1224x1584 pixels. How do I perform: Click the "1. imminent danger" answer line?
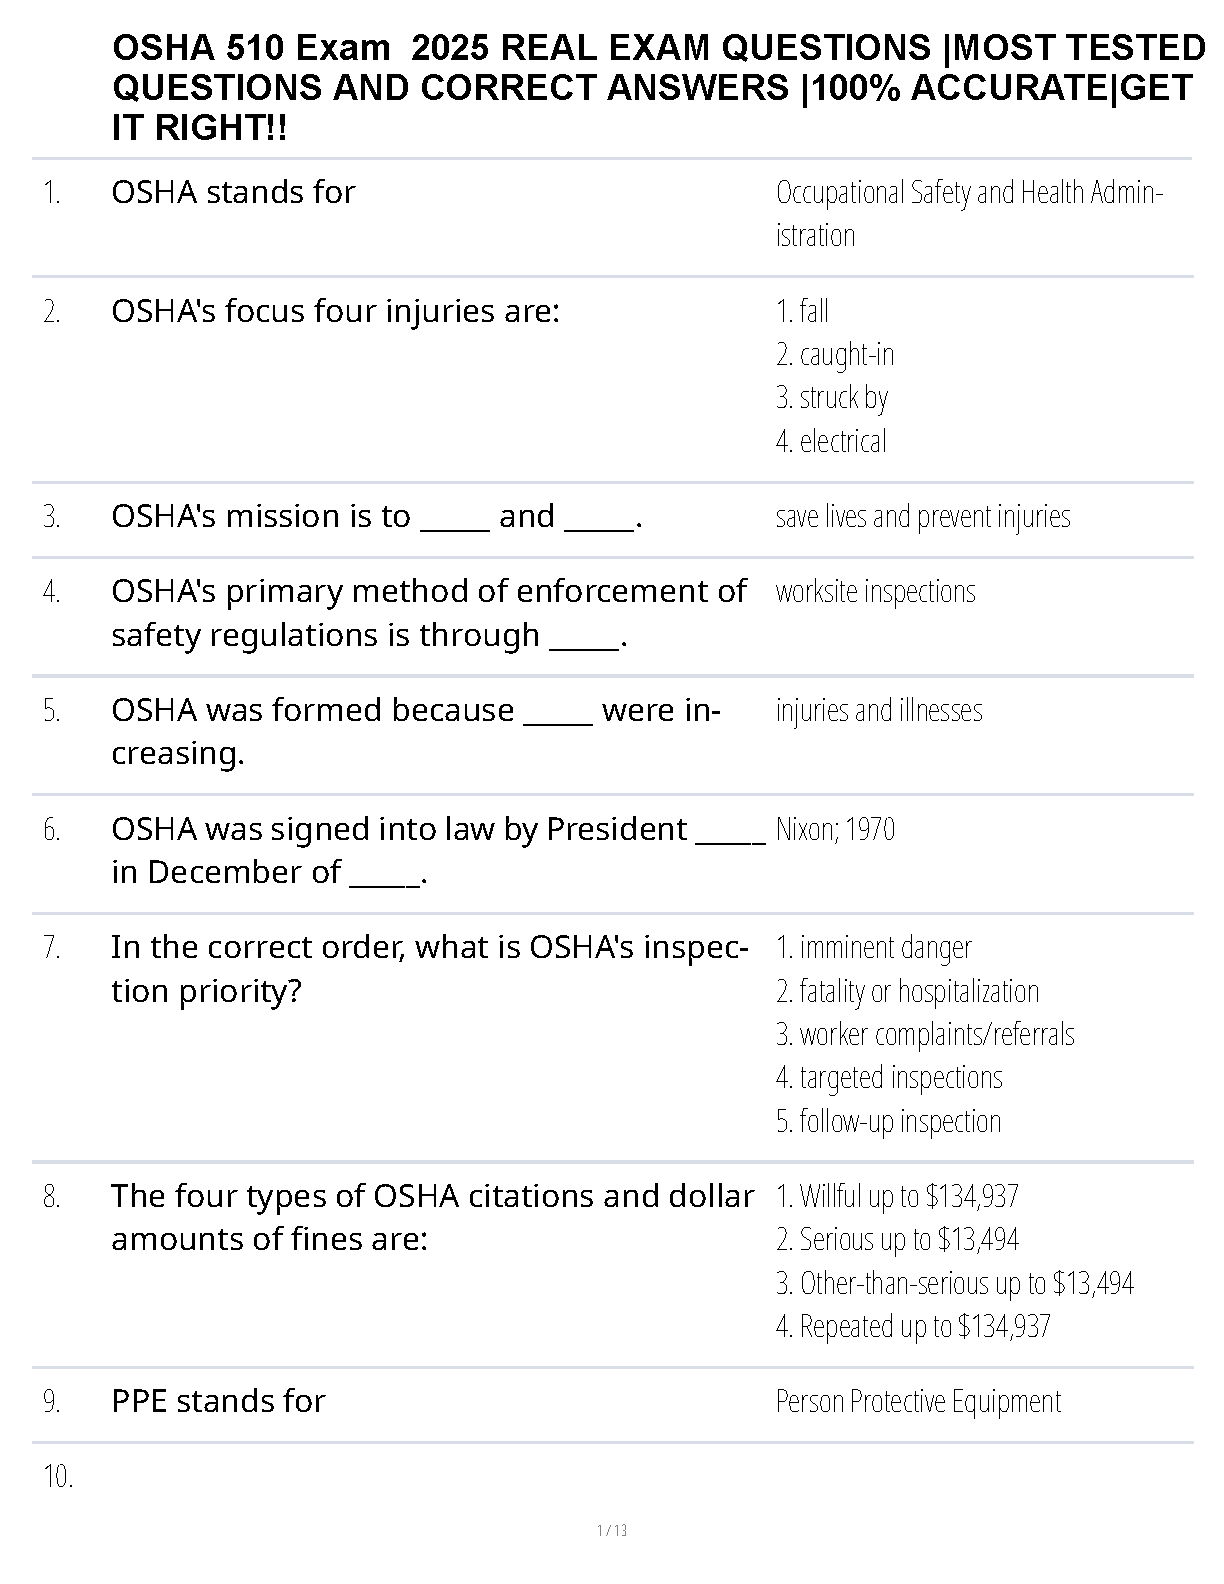873,947
